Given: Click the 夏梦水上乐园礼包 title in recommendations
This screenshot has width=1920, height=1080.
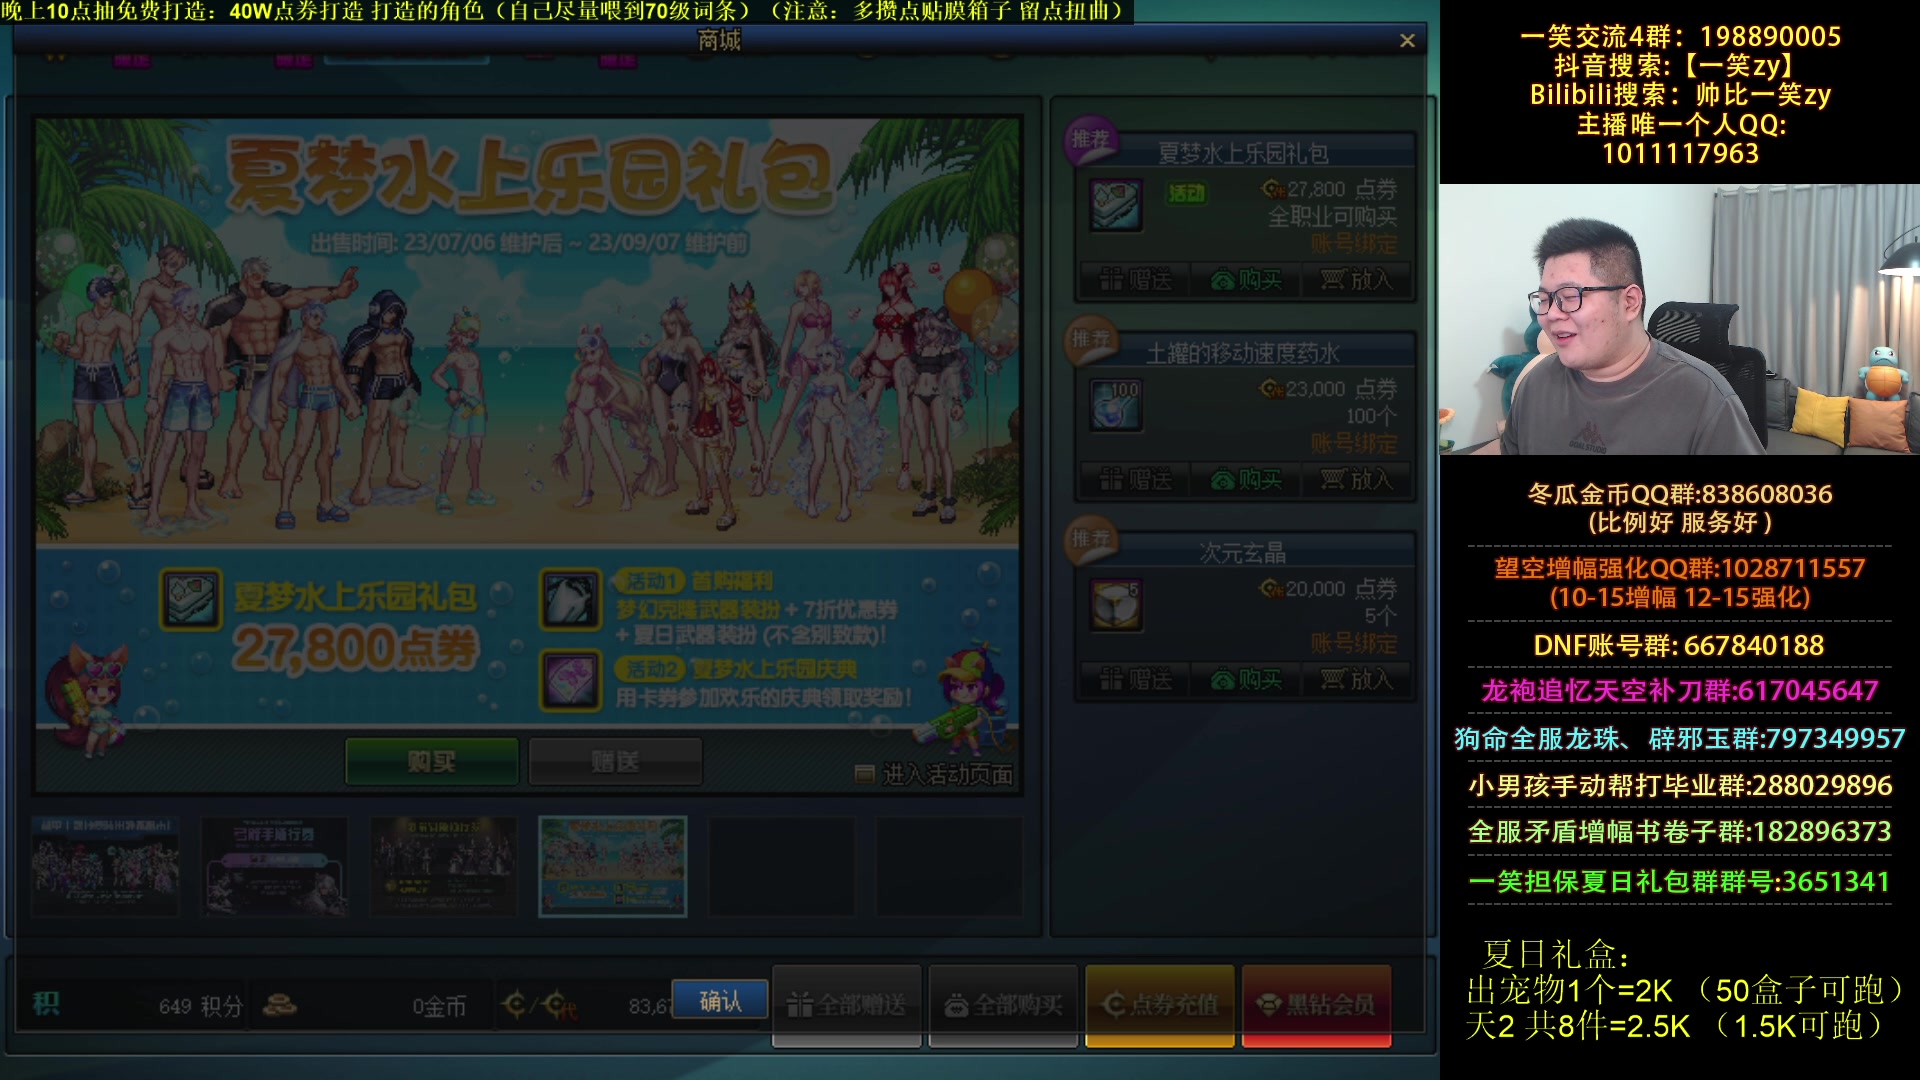Looking at the screenshot, I should (1243, 153).
